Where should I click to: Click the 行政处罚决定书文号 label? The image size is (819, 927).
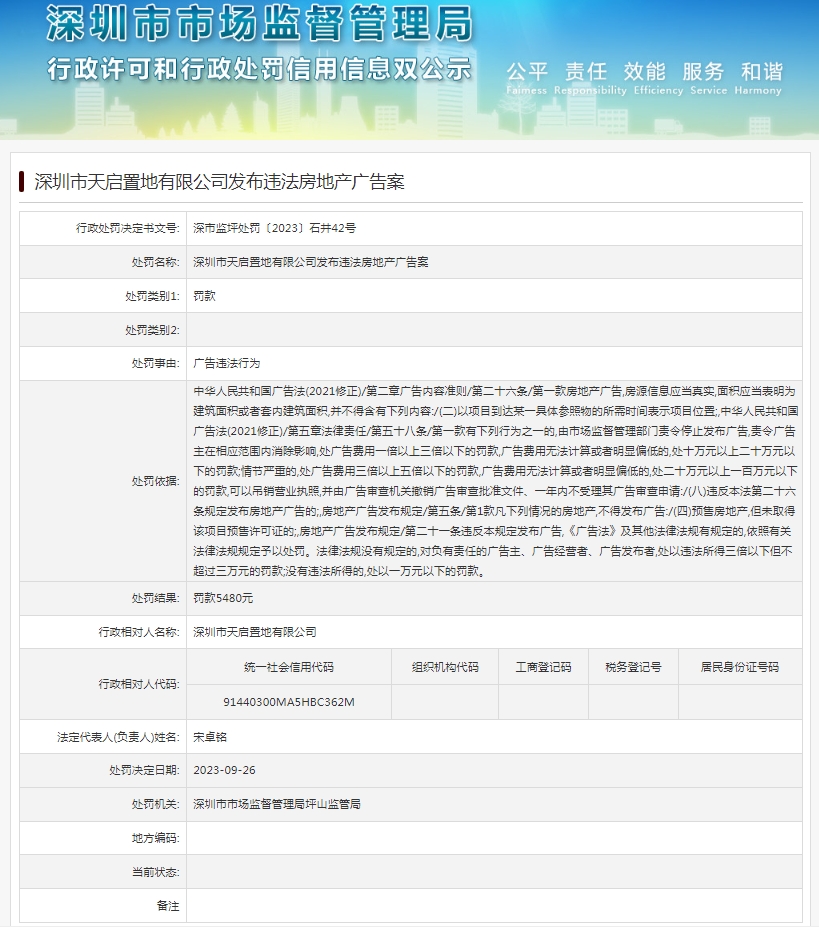click(x=127, y=228)
